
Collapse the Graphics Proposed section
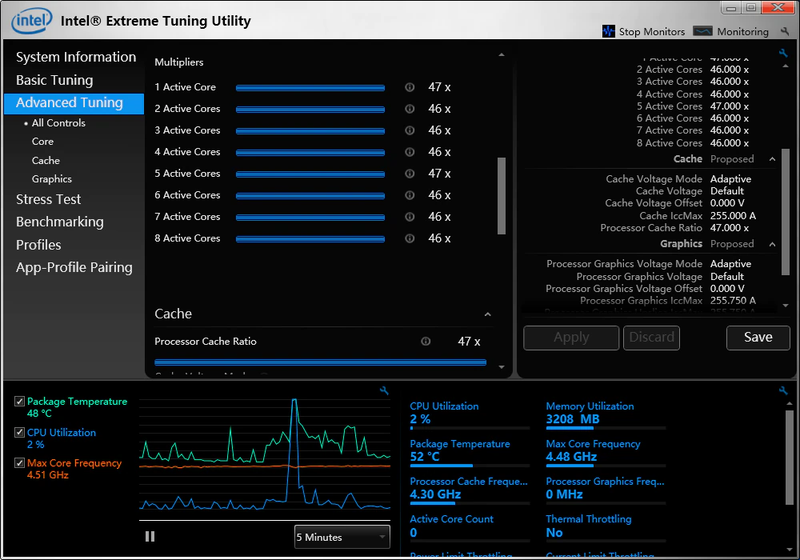click(772, 244)
